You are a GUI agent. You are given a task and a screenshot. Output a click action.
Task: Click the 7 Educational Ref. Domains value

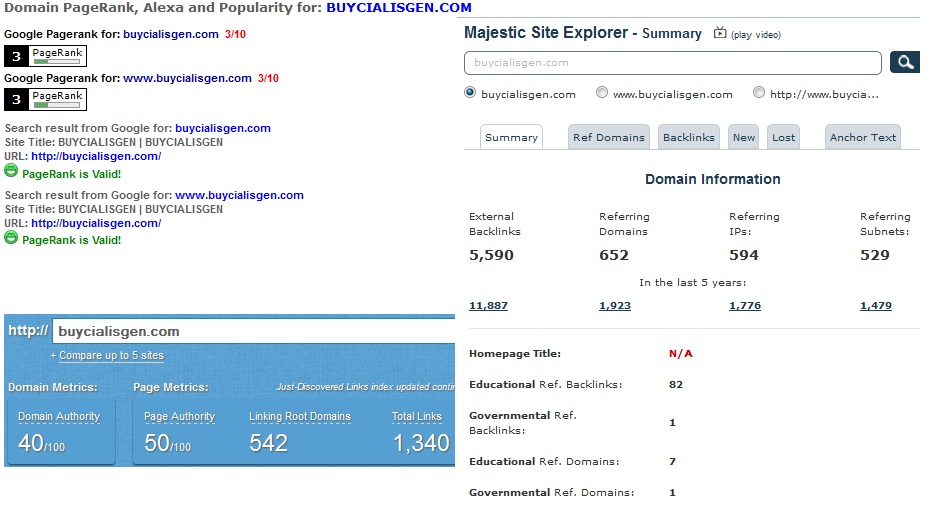[672, 462]
